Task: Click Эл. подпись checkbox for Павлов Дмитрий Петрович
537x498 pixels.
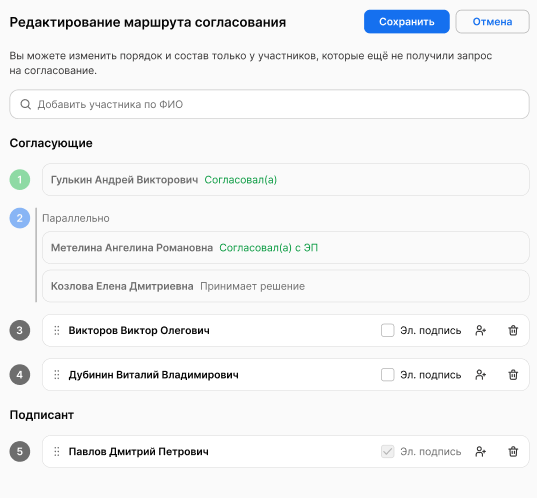Action: tap(388, 451)
